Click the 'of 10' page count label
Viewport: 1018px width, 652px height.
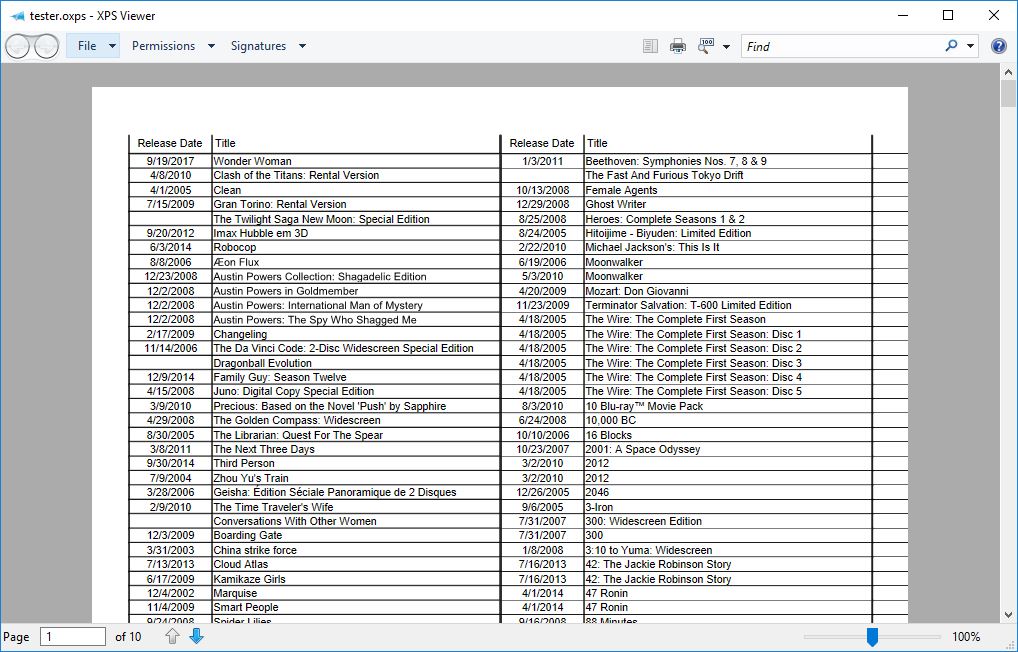point(128,636)
